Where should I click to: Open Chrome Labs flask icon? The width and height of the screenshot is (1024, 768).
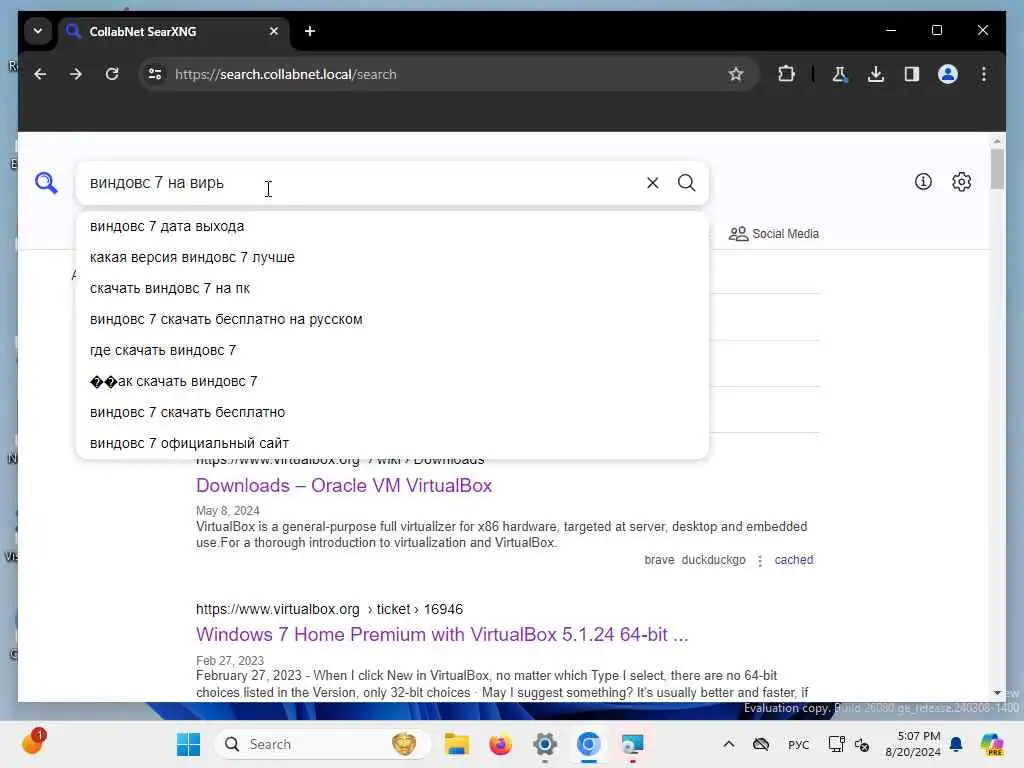click(840, 74)
